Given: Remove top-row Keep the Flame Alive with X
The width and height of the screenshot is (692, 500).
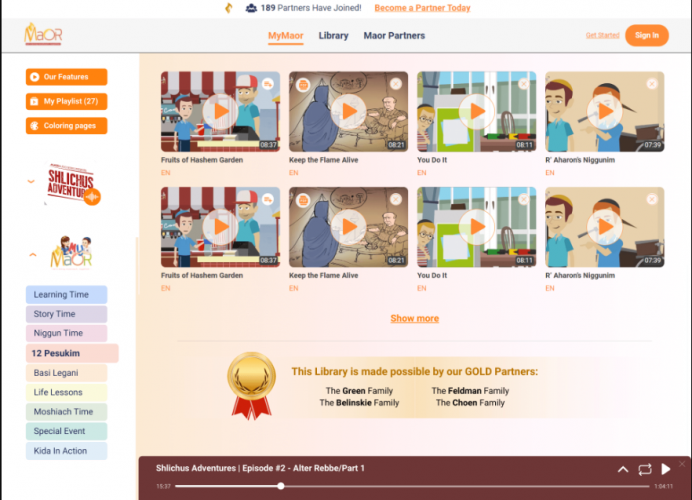Looking at the screenshot, I should coord(396,84).
